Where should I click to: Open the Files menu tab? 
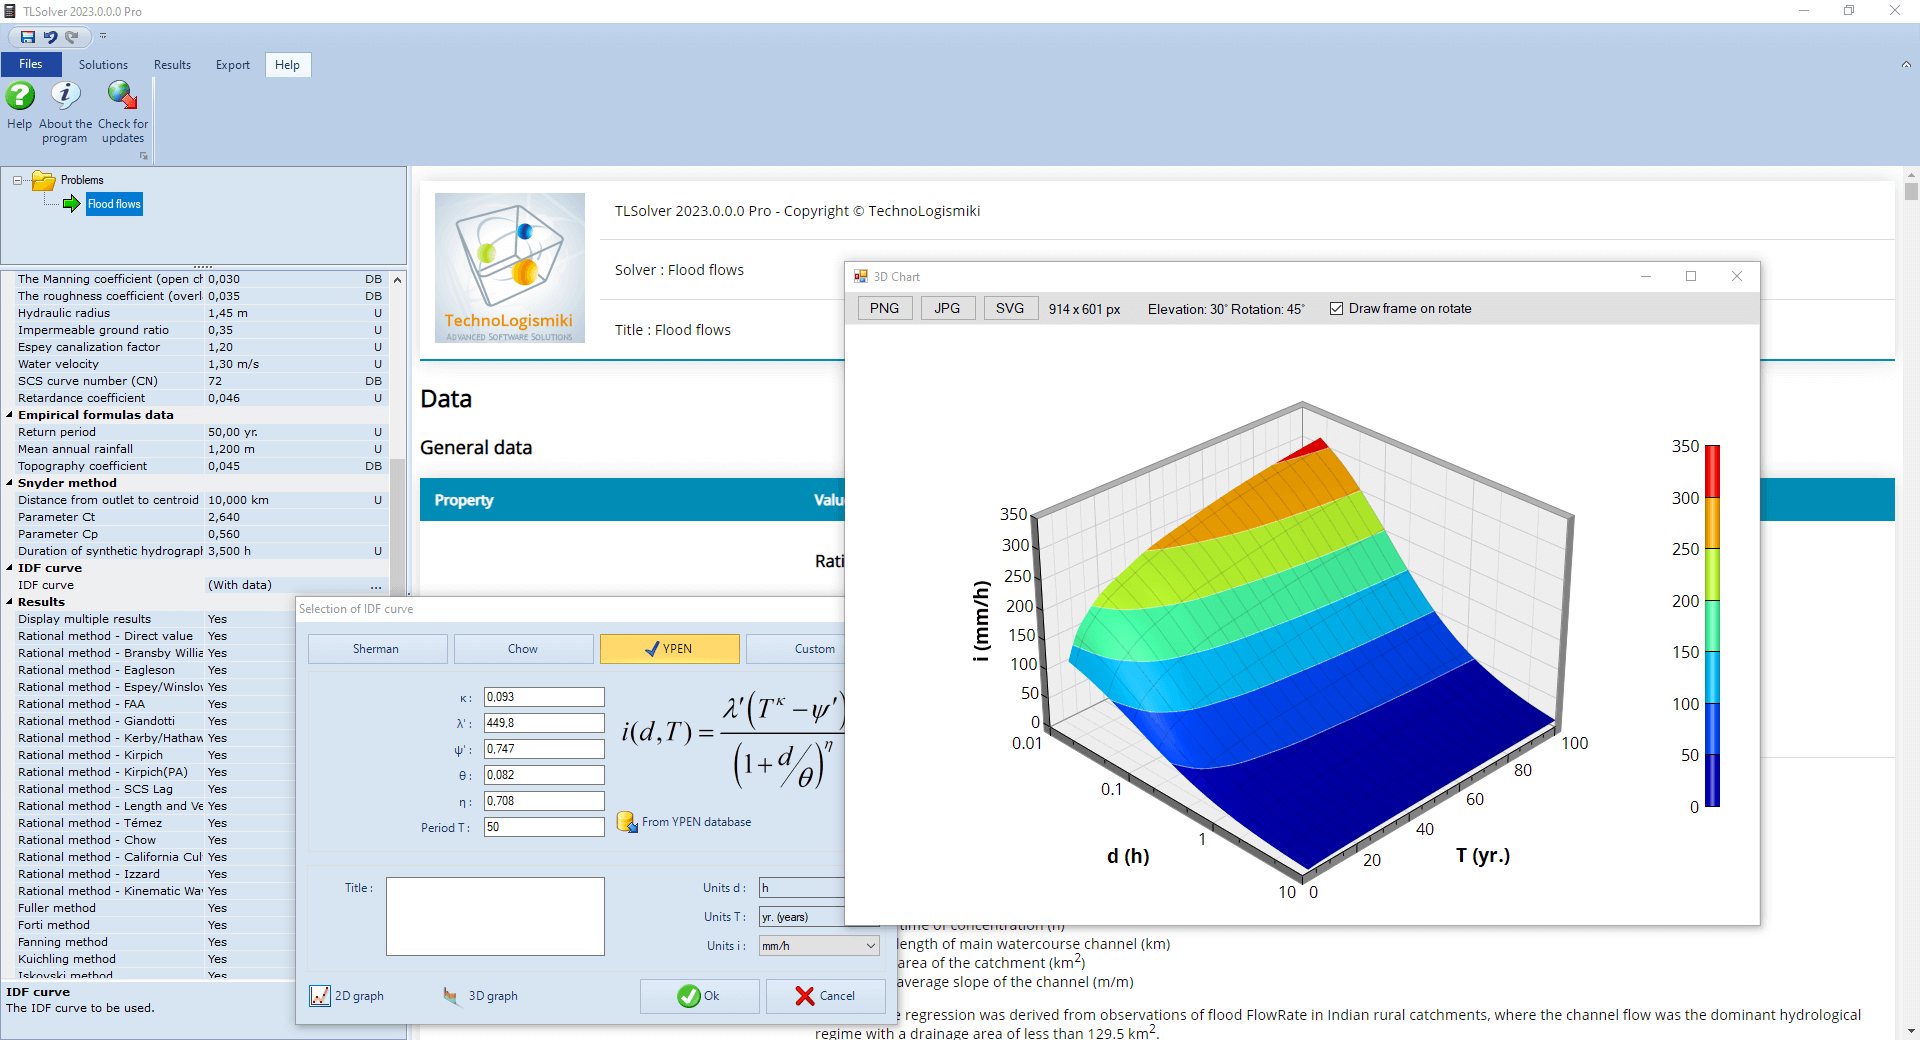pyautogui.click(x=31, y=64)
